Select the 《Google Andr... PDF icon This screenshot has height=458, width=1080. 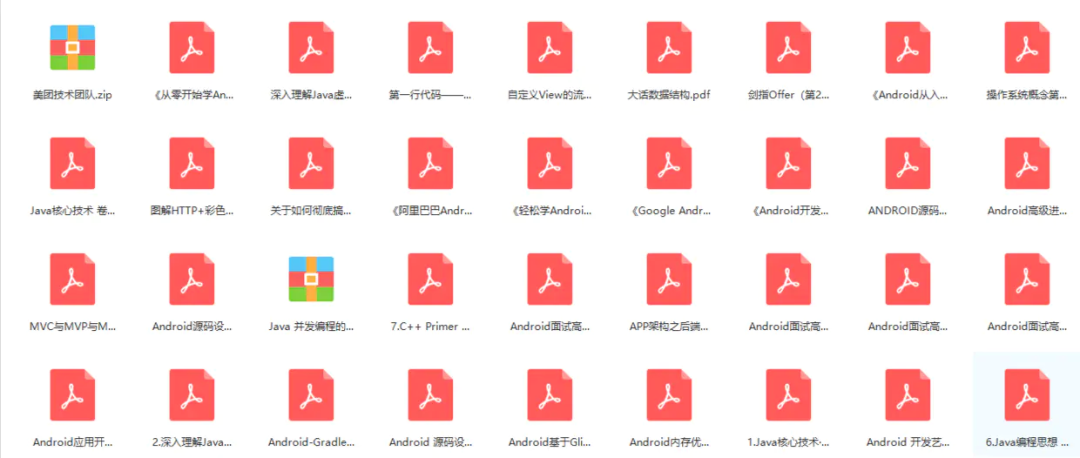coord(669,163)
